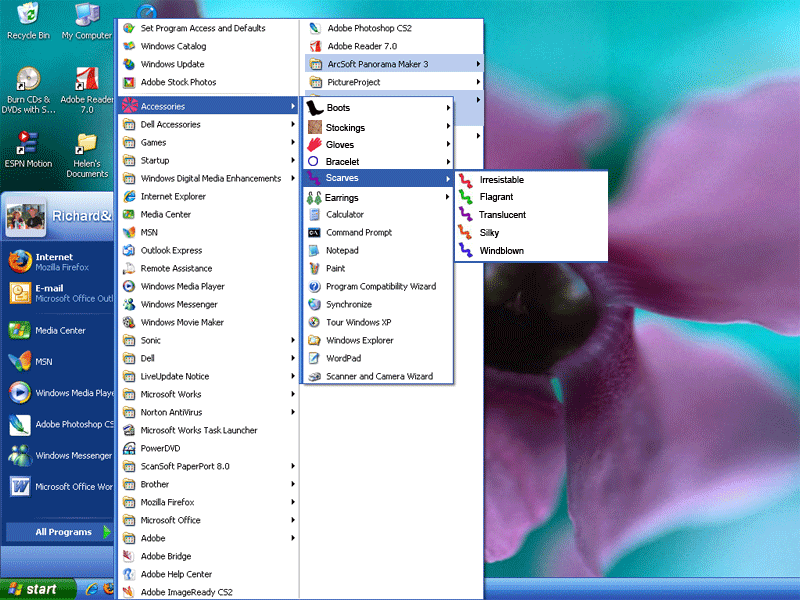Click the Calculator icon

click(314, 214)
